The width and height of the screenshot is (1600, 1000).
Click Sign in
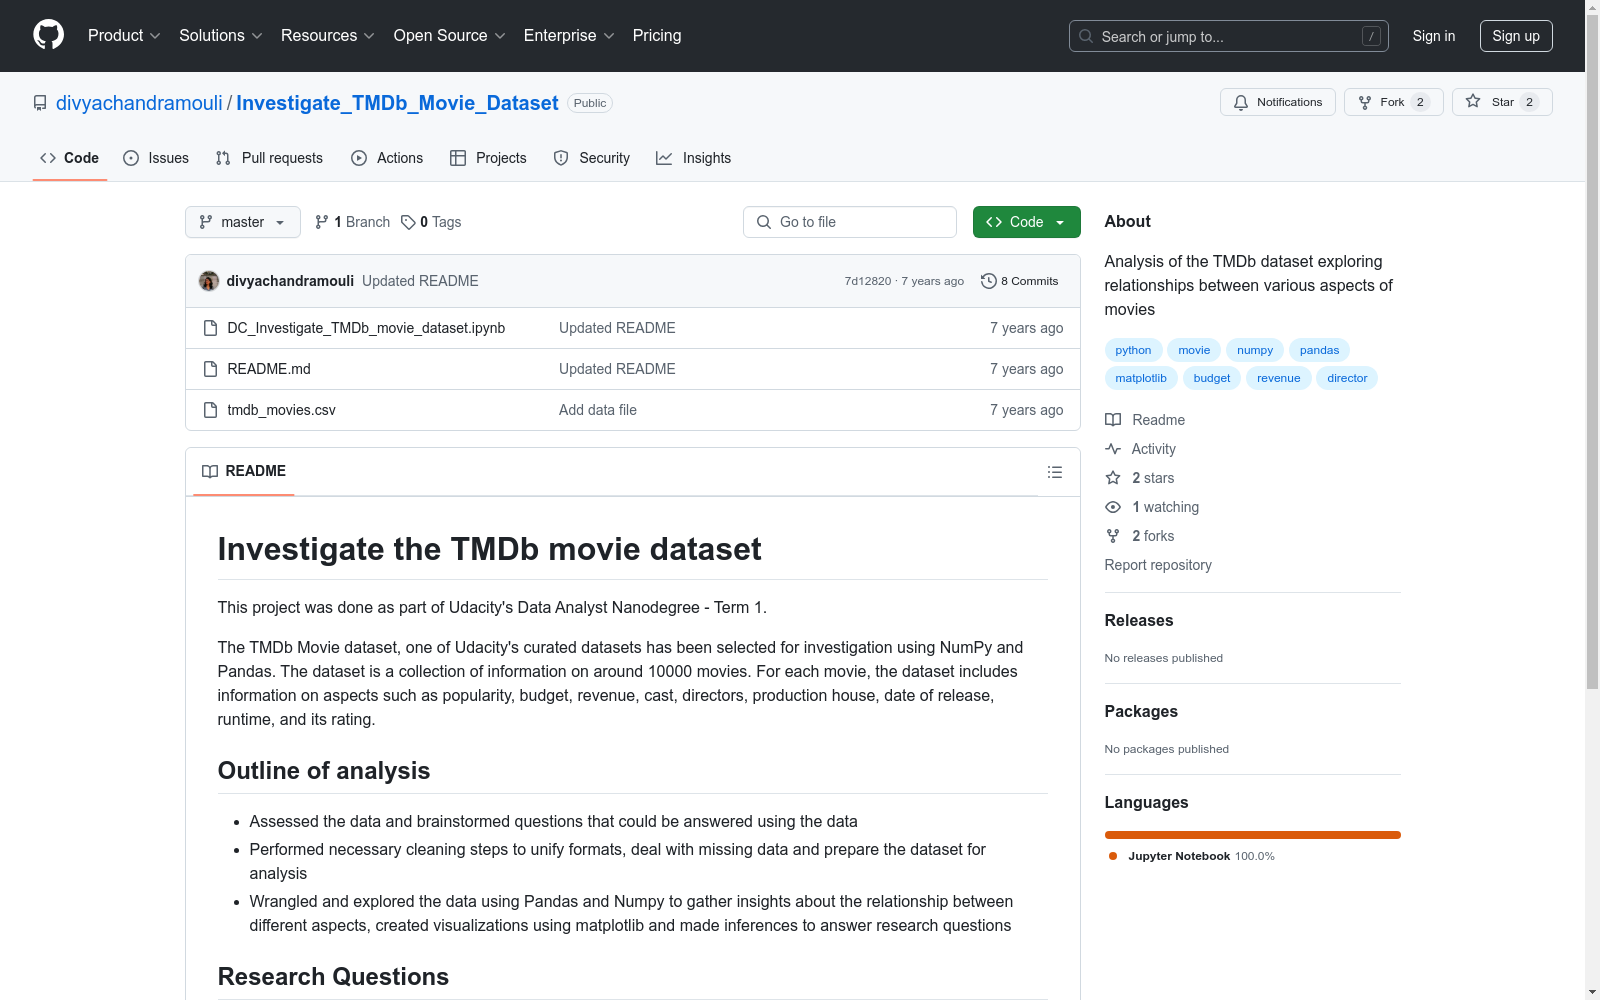point(1433,36)
